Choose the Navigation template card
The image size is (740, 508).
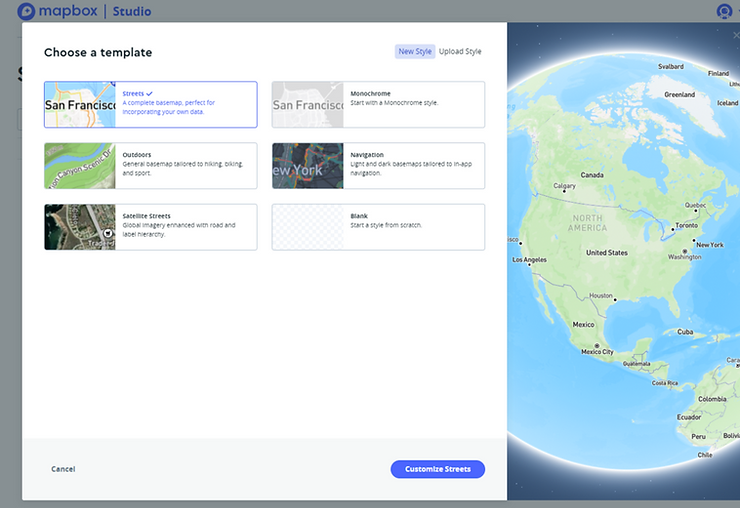[378, 166]
